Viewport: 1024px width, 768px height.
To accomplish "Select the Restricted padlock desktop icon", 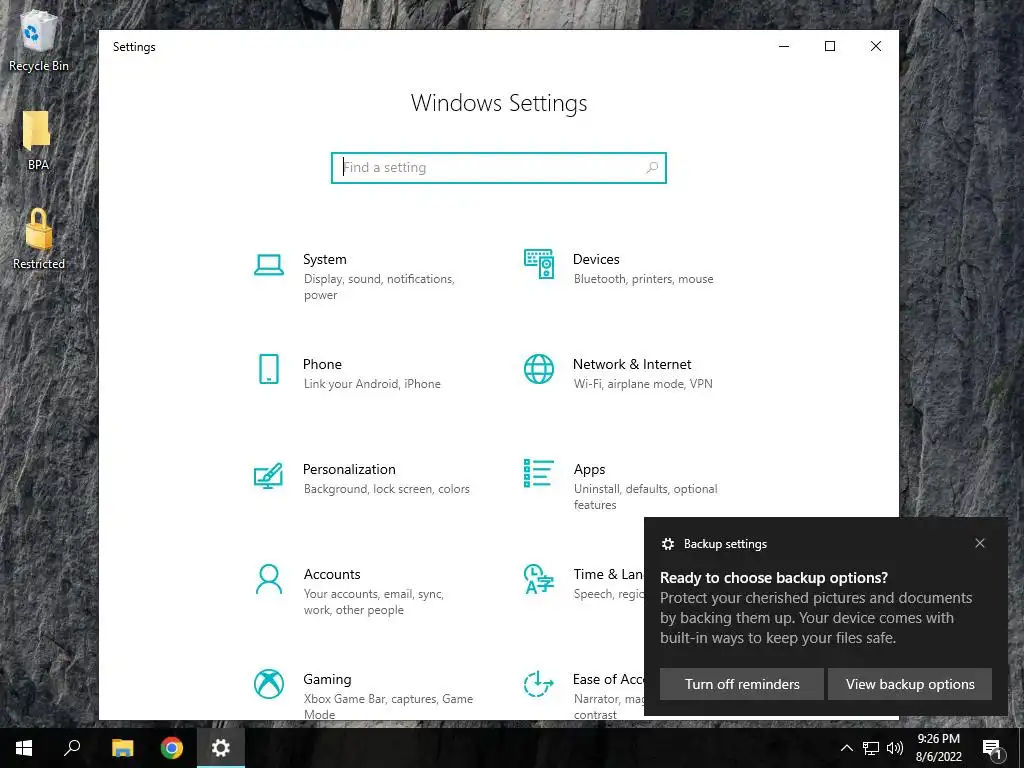I will (x=39, y=239).
